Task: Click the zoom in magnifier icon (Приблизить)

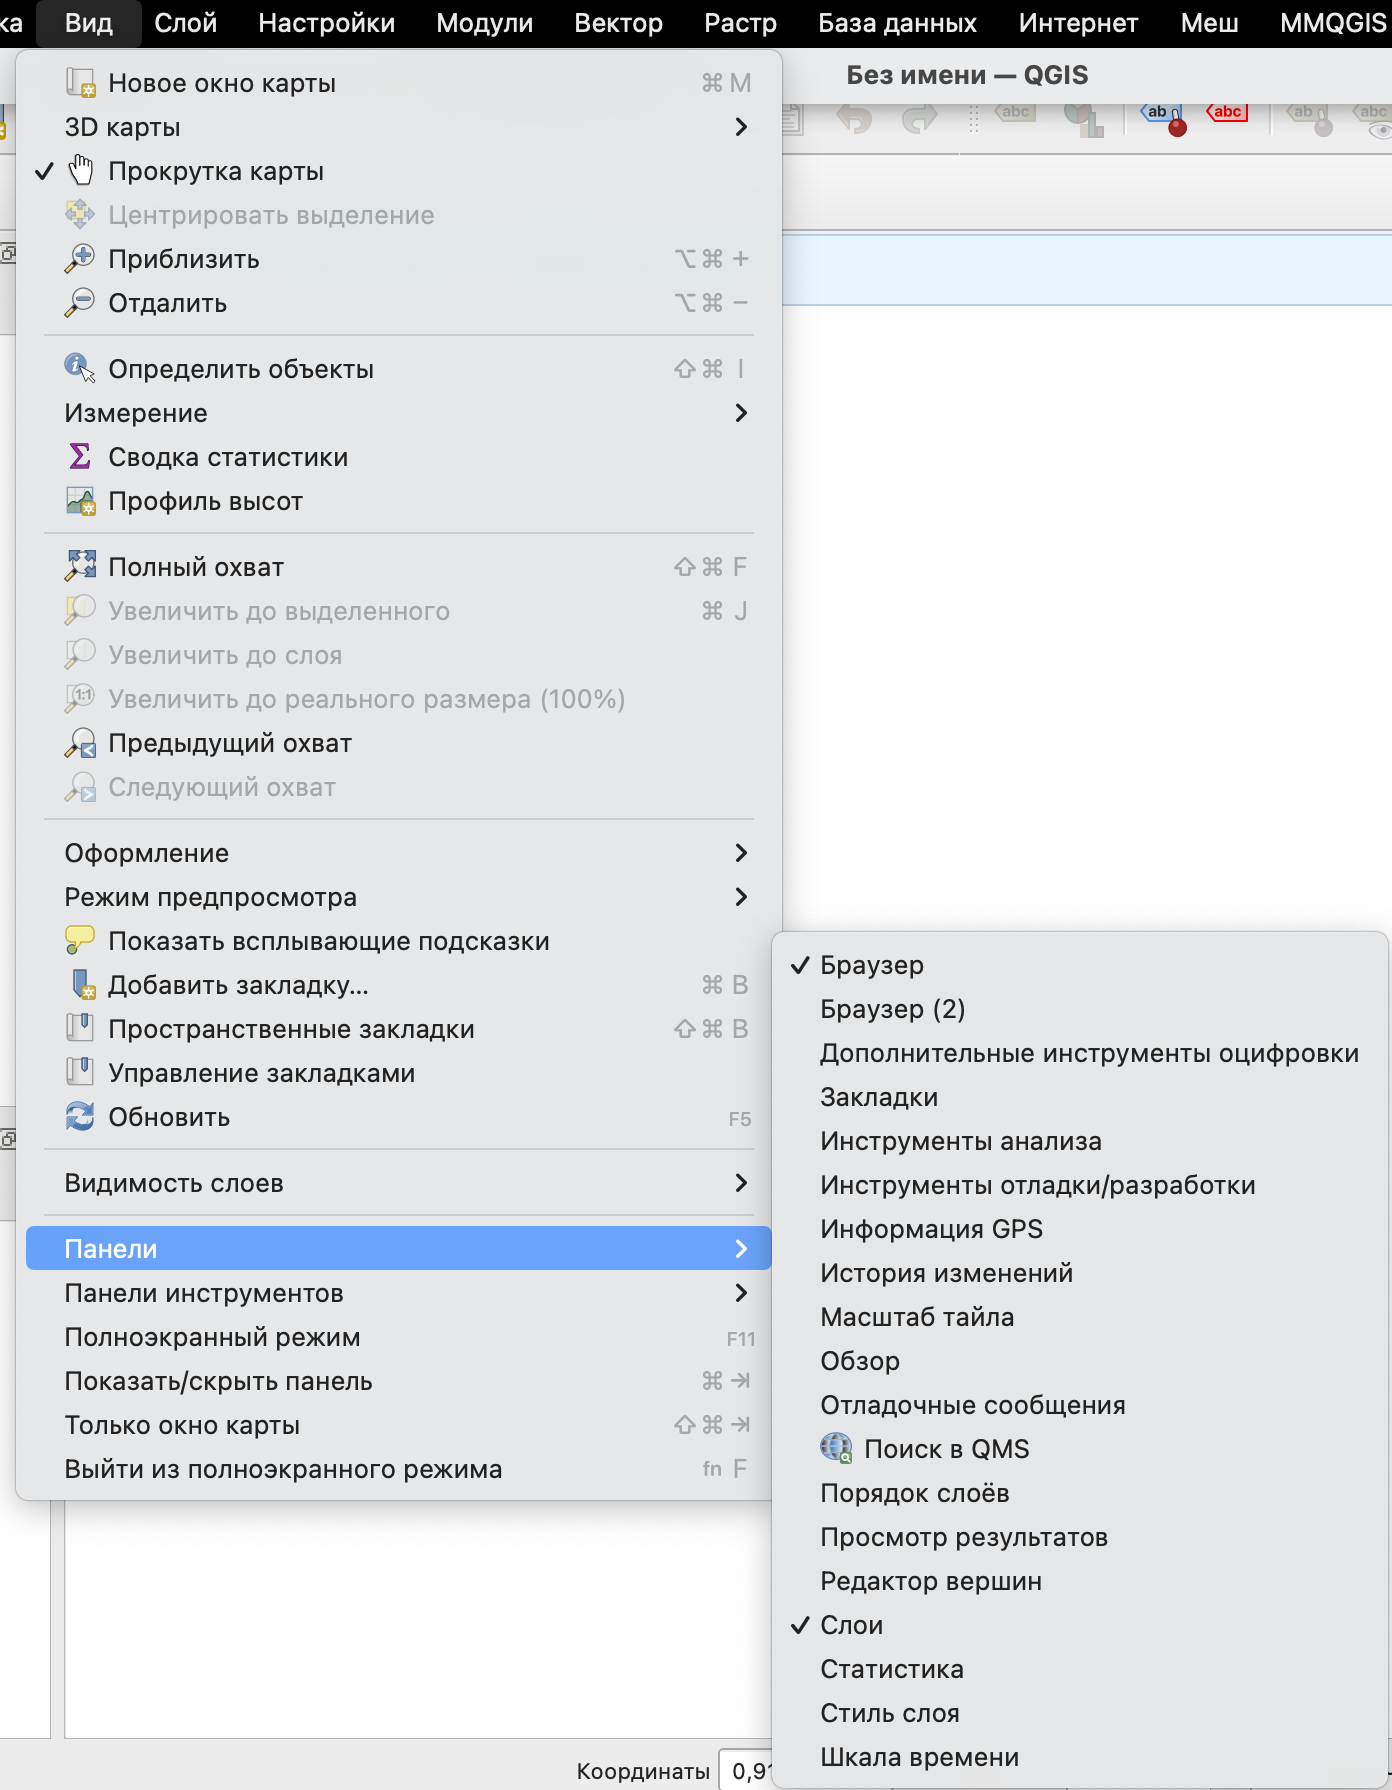Action: [80, 258]
